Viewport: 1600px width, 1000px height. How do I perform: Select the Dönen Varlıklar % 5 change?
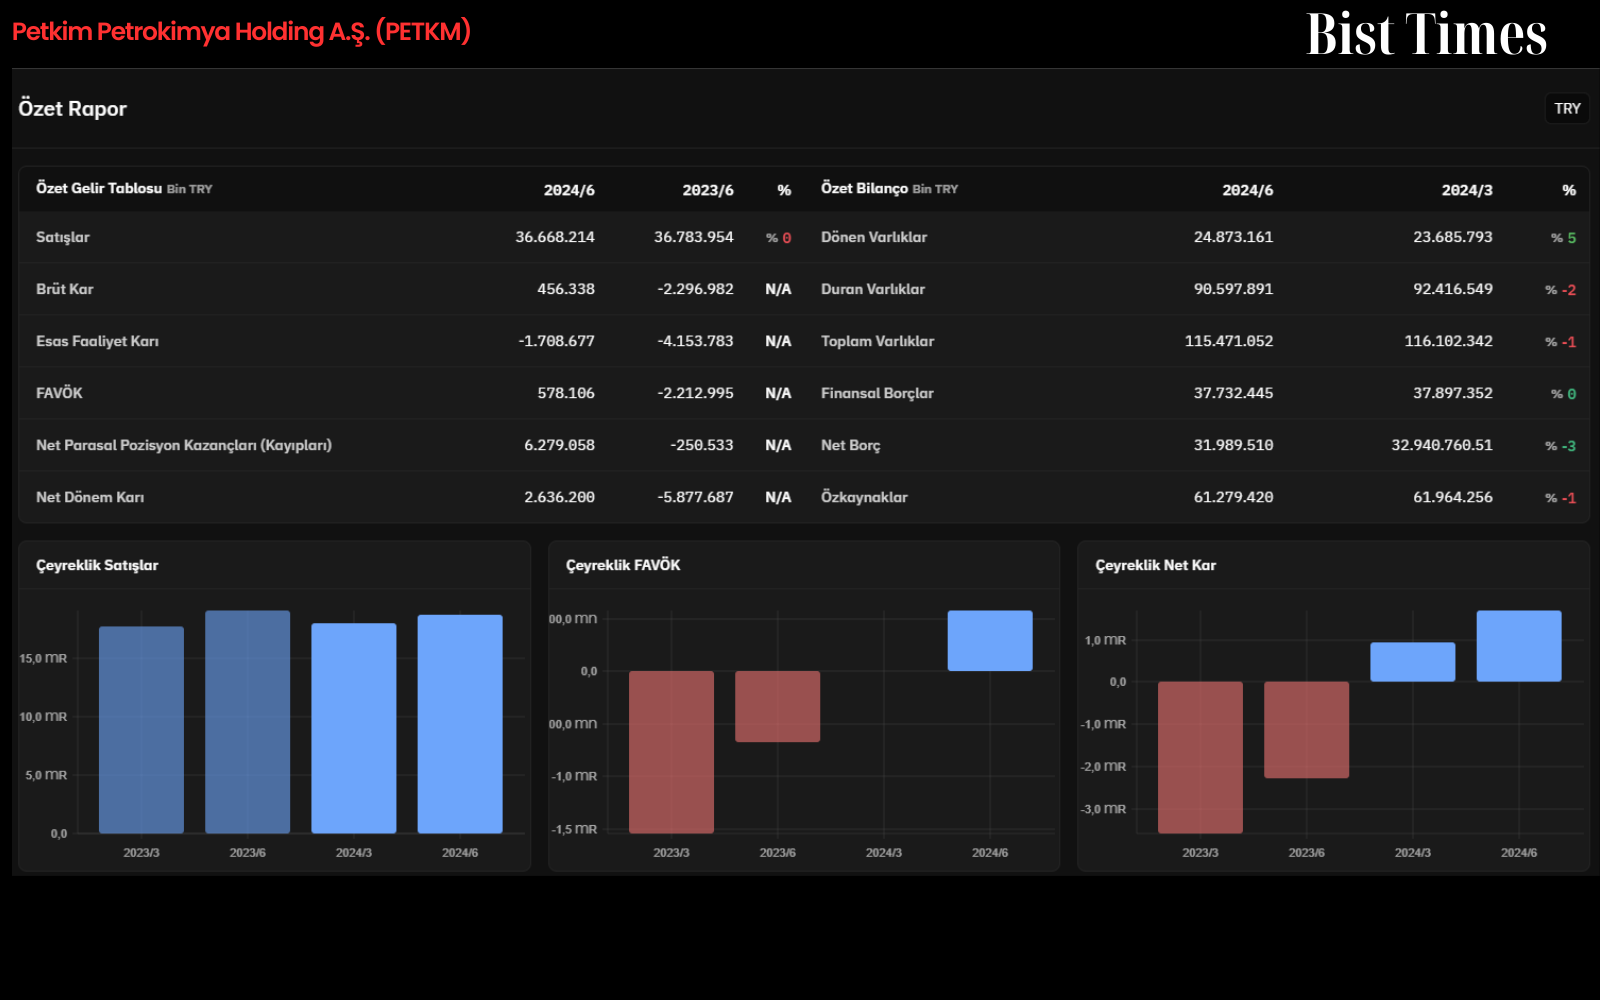click(1563, 238)
